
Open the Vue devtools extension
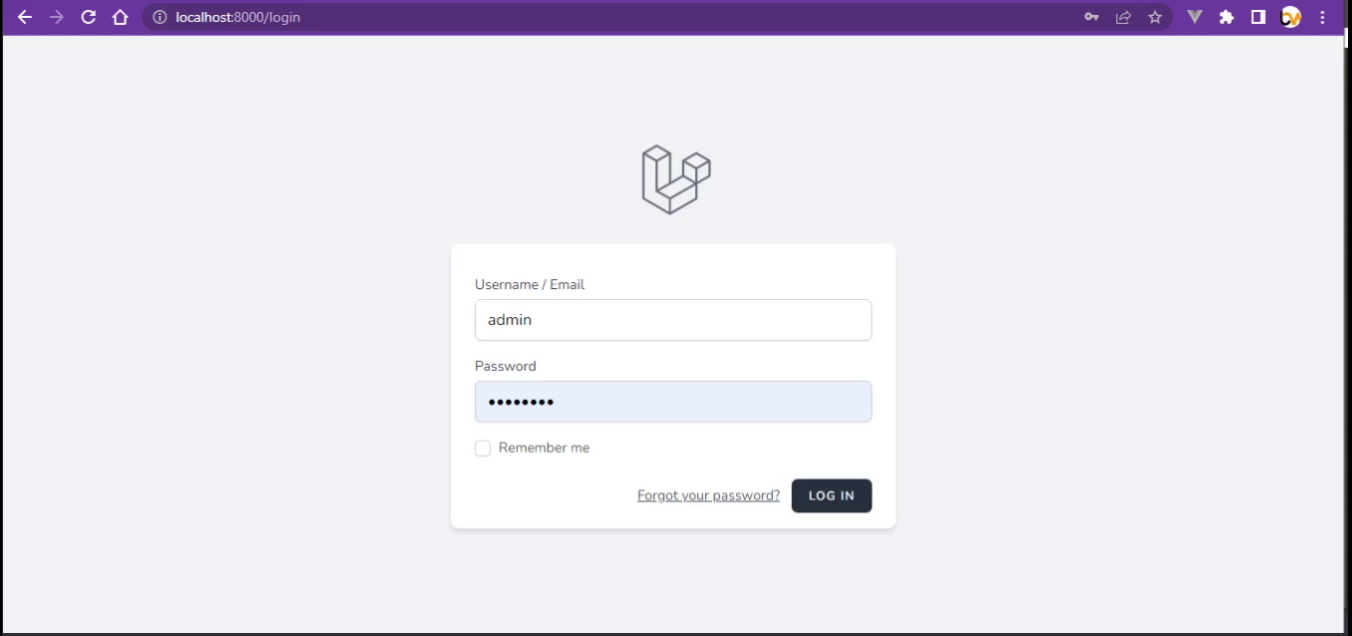click(x=1194, y=17)
